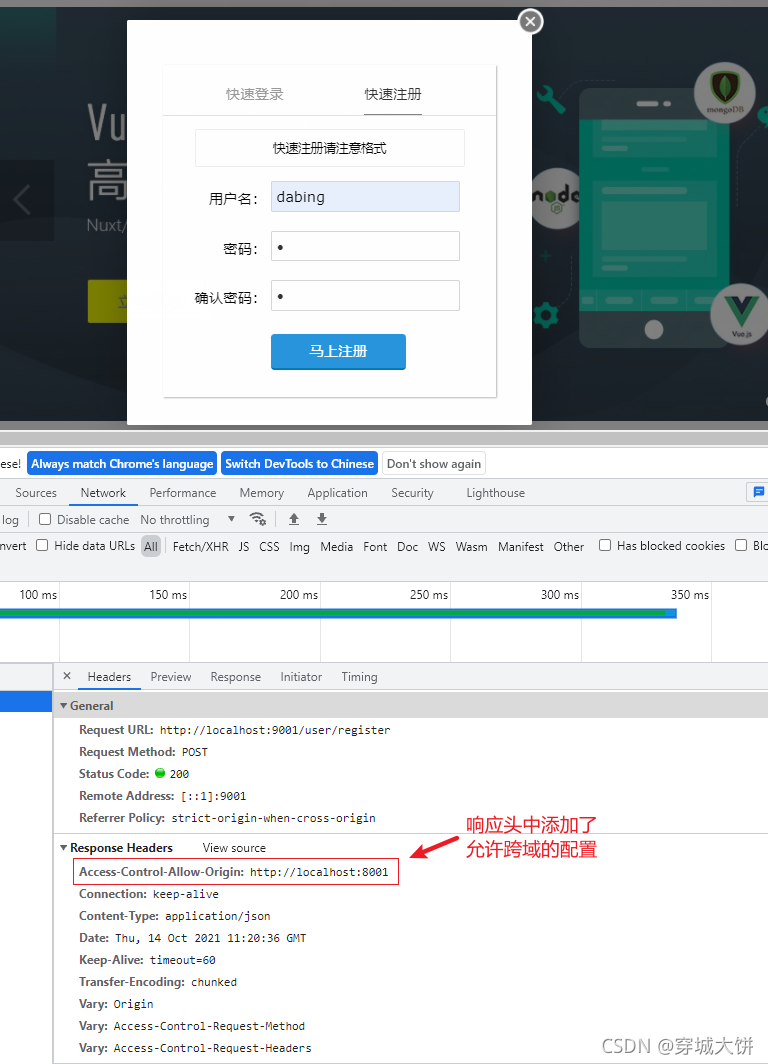This screenshot has height=1064, width=768.
Task: Filter requests by Fetch/XHR
Action: [200, 546]
